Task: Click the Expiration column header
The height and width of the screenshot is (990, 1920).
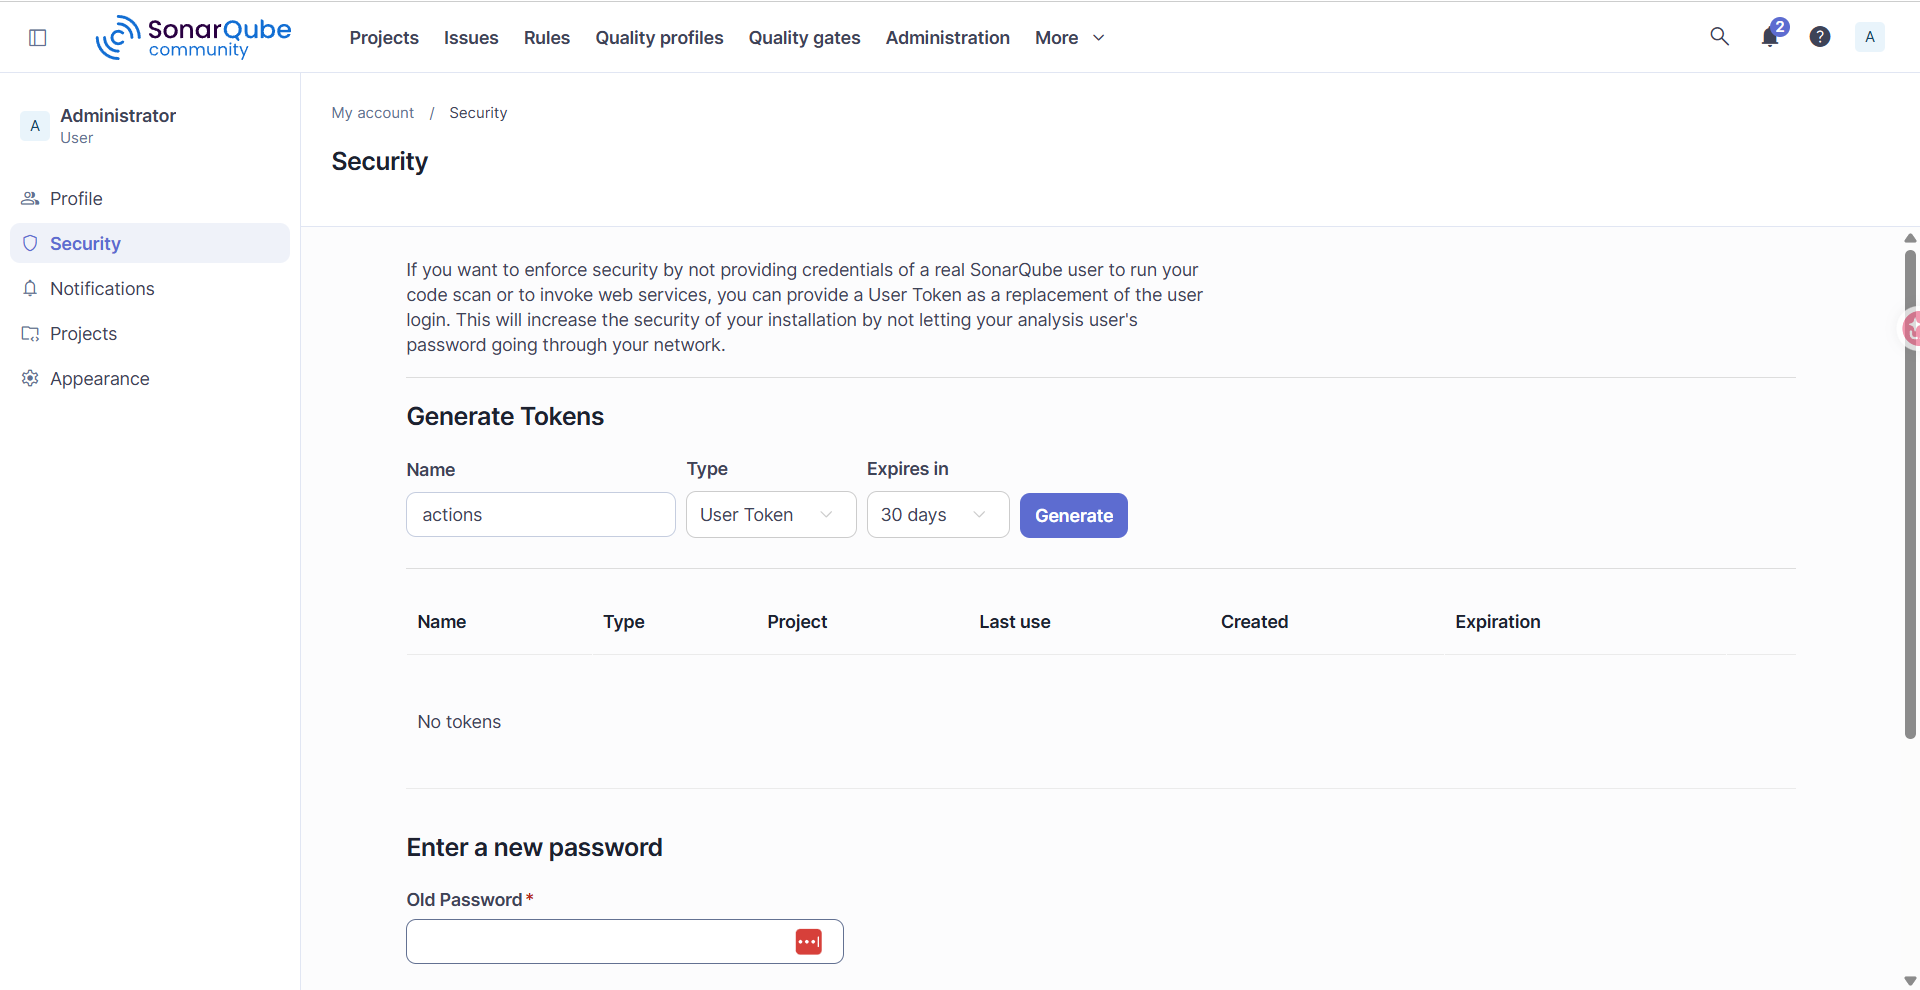Action: (1498, 622)
